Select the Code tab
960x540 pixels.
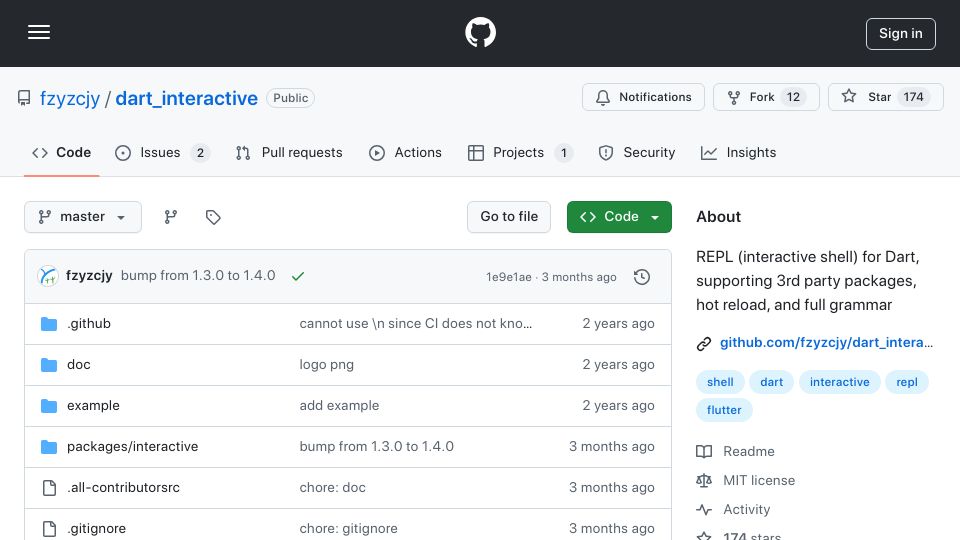click(x=61, y=152)
